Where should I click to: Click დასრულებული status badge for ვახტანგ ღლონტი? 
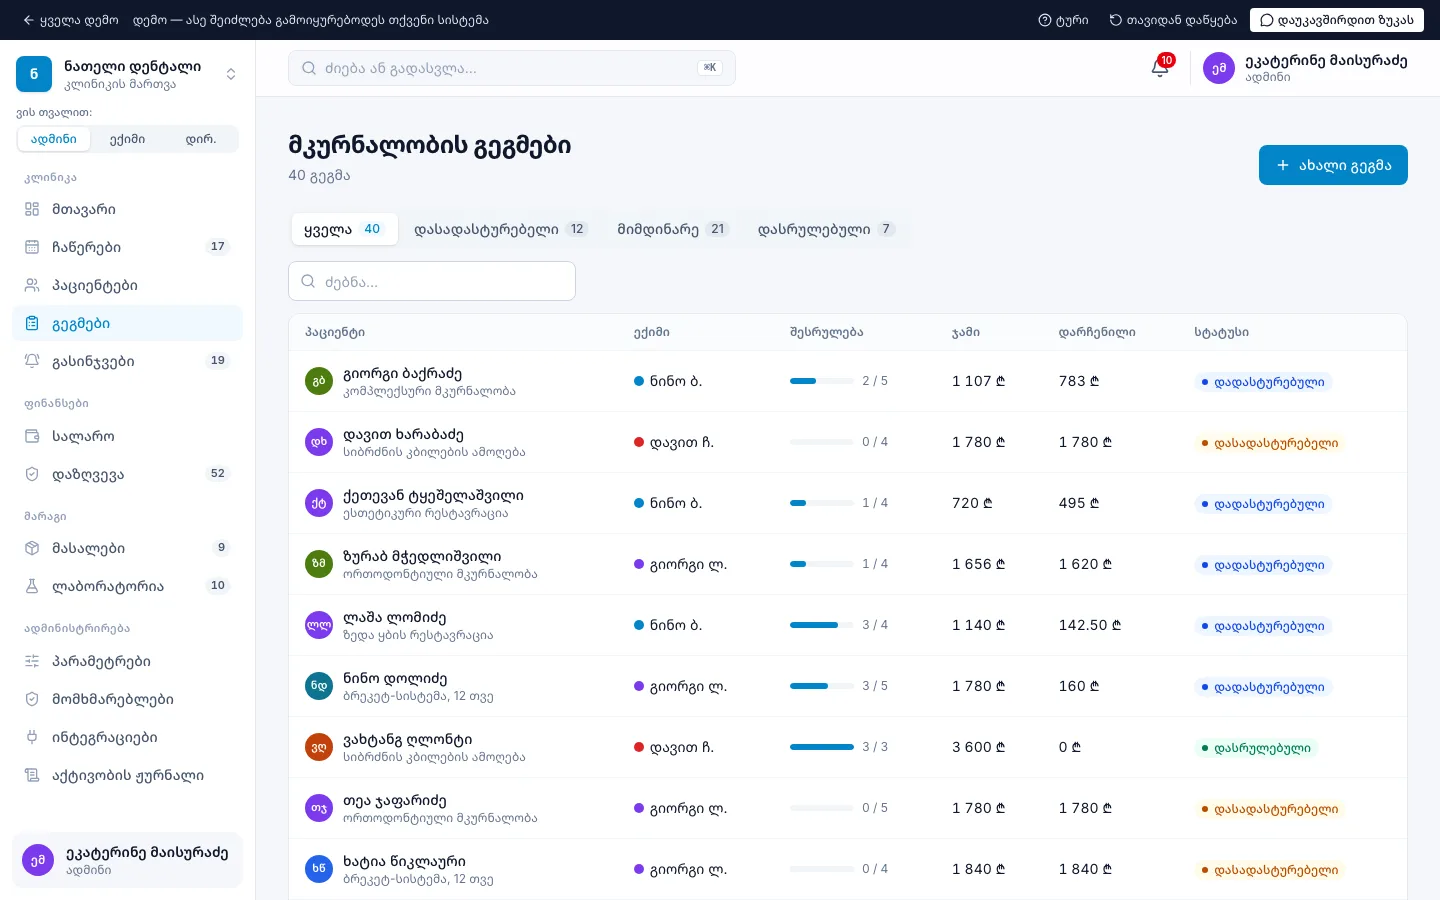[x=1256, y=748]
